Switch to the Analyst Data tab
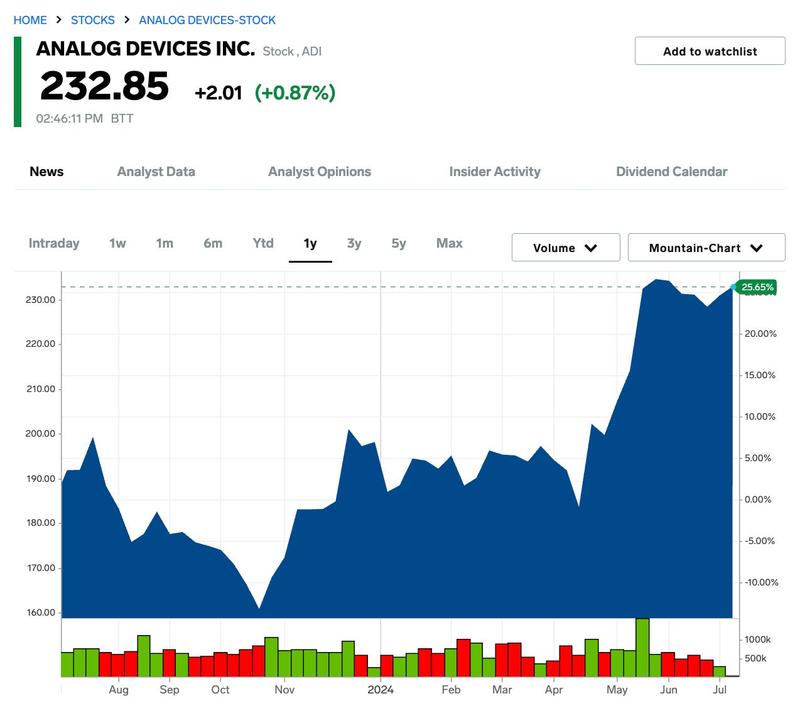 click(x=156, y=171)
